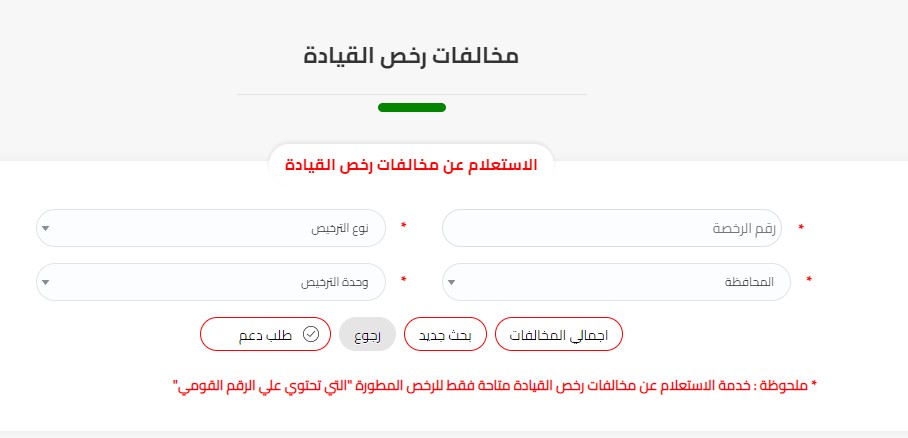Click the red asterisk beside المحافظة
This screenshot has height=438, width=908.
(808, 282)
